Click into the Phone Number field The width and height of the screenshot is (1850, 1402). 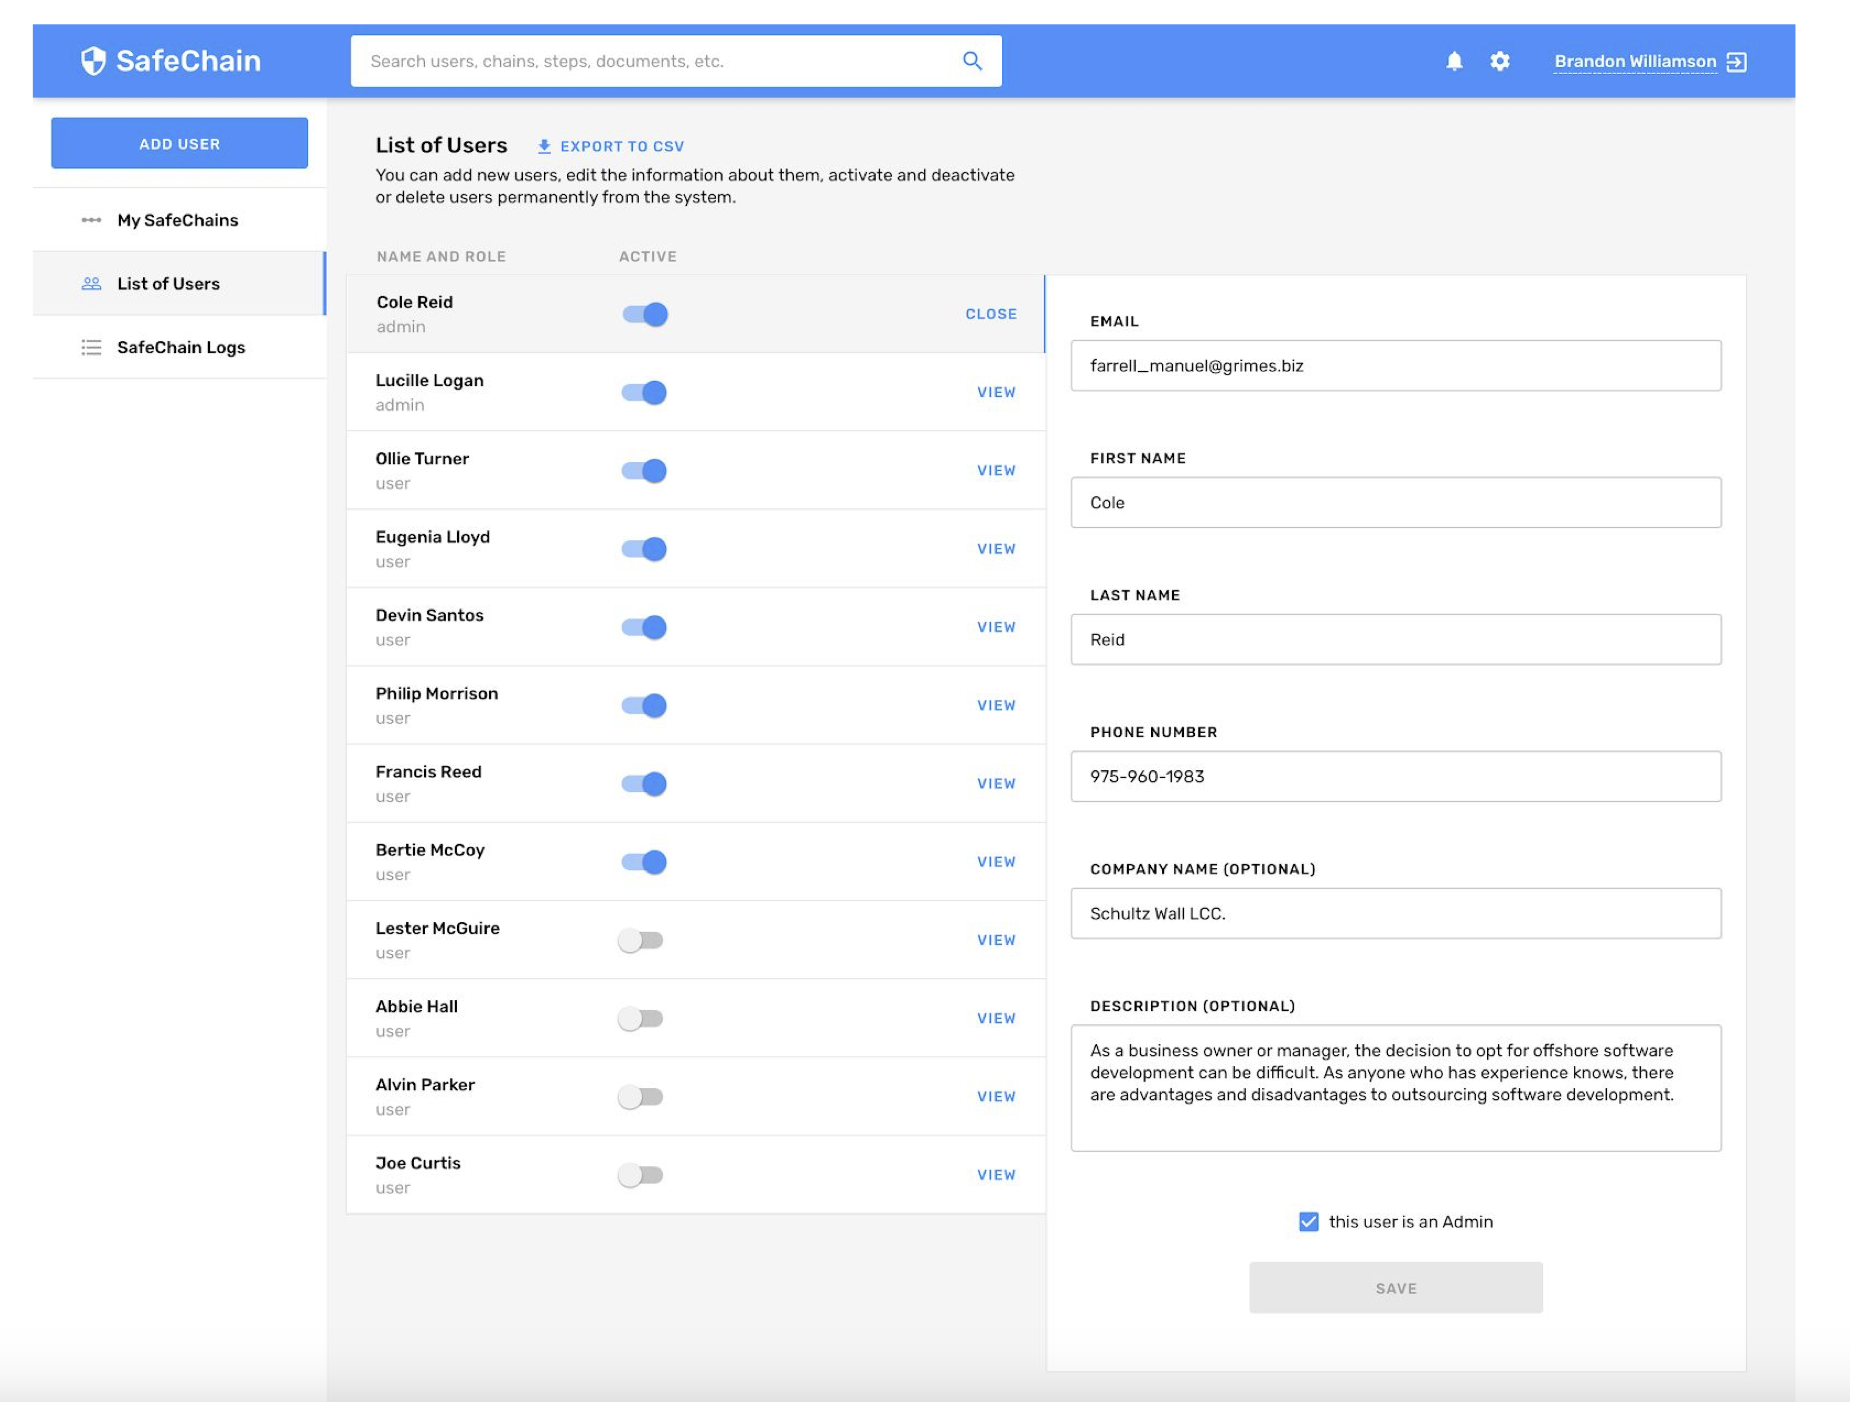pyautogui.click(x=1395, y=777)
